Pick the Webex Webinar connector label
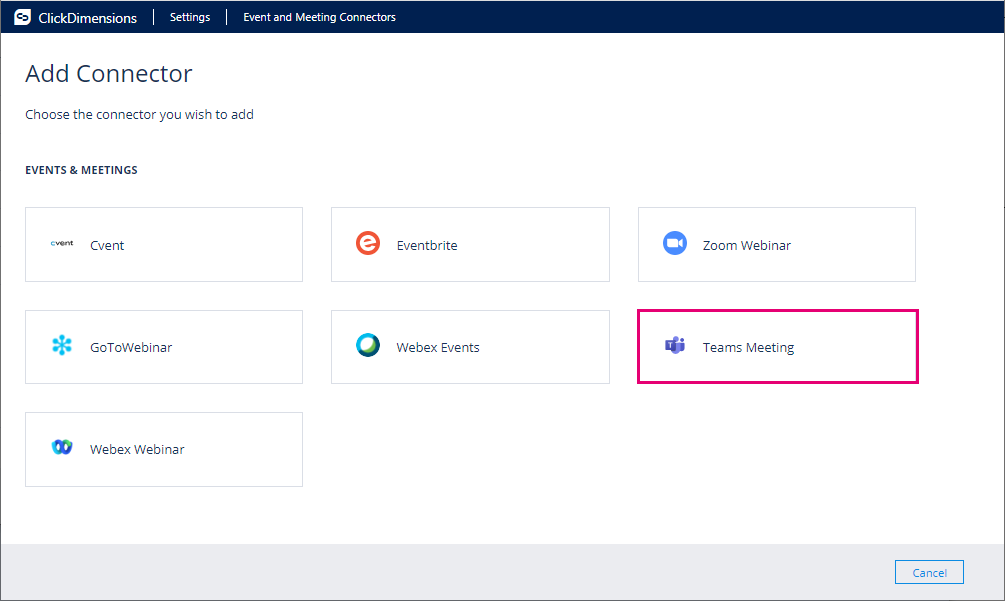Screen dimensions: 1005x601 pos(137,449)
